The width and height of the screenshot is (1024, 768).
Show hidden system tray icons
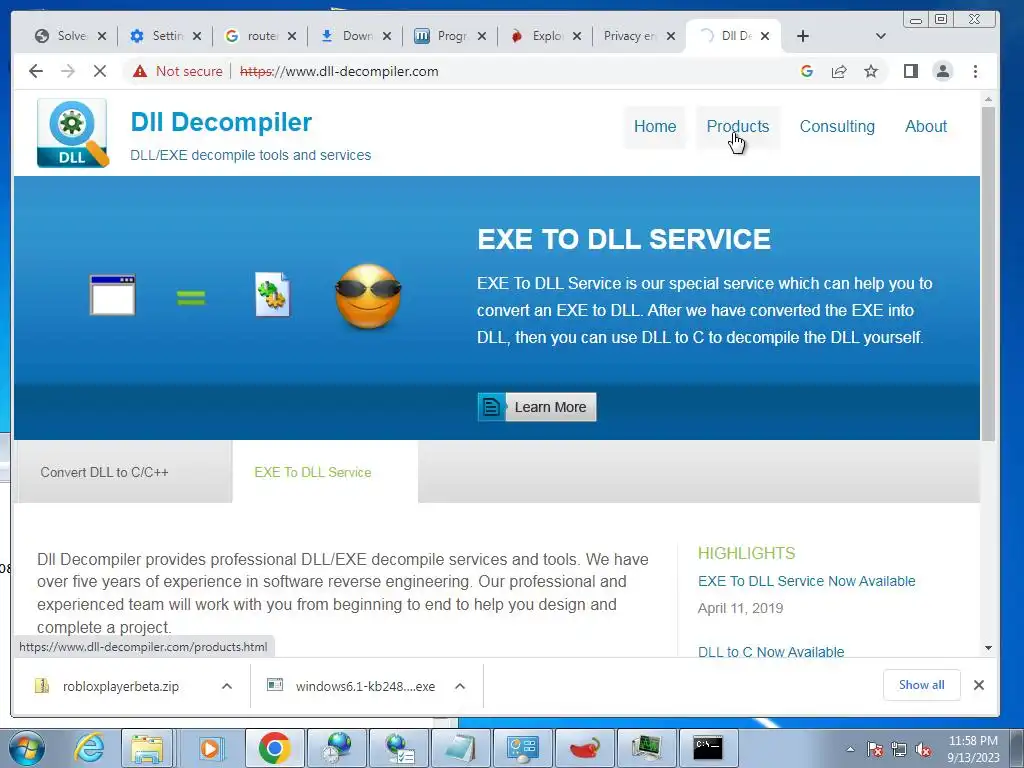click(x=850, y=750)
